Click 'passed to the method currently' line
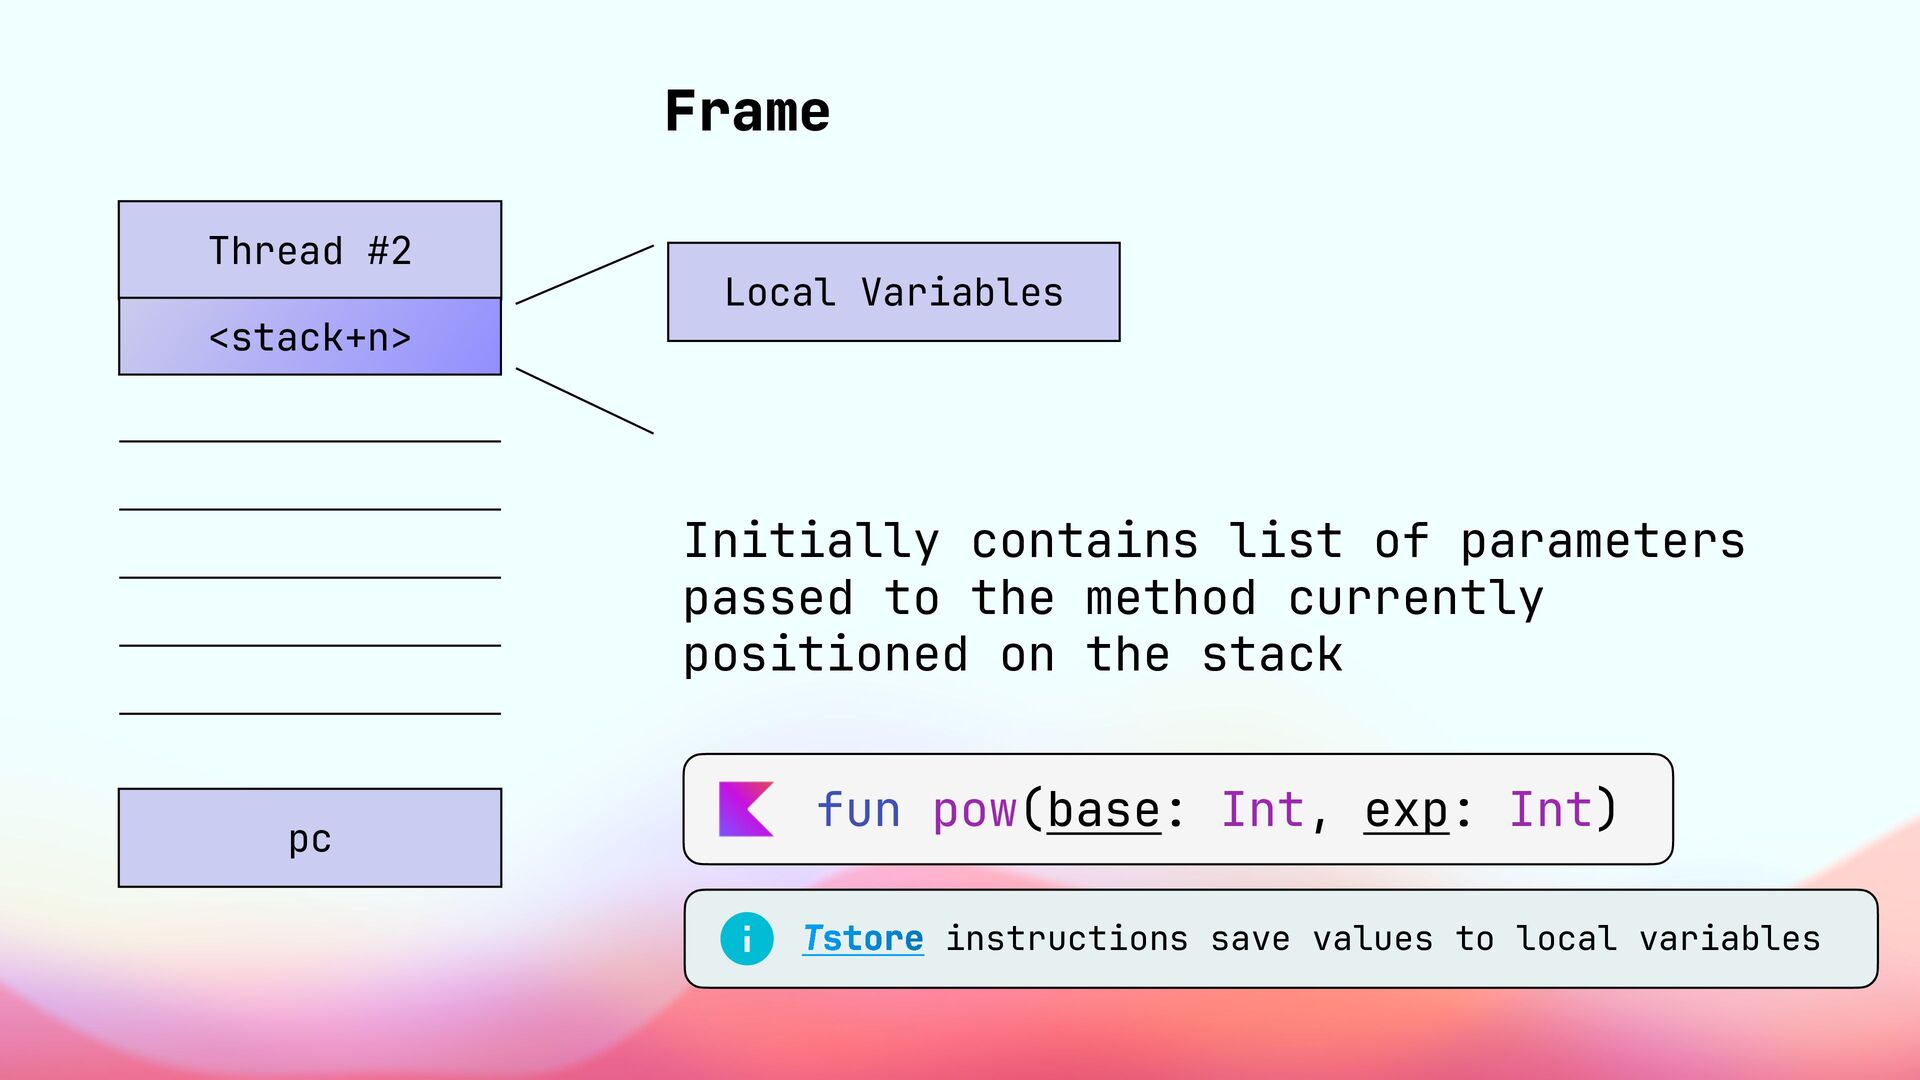Screen dimensions: 1920x1080 click(x=1113, y=598)
